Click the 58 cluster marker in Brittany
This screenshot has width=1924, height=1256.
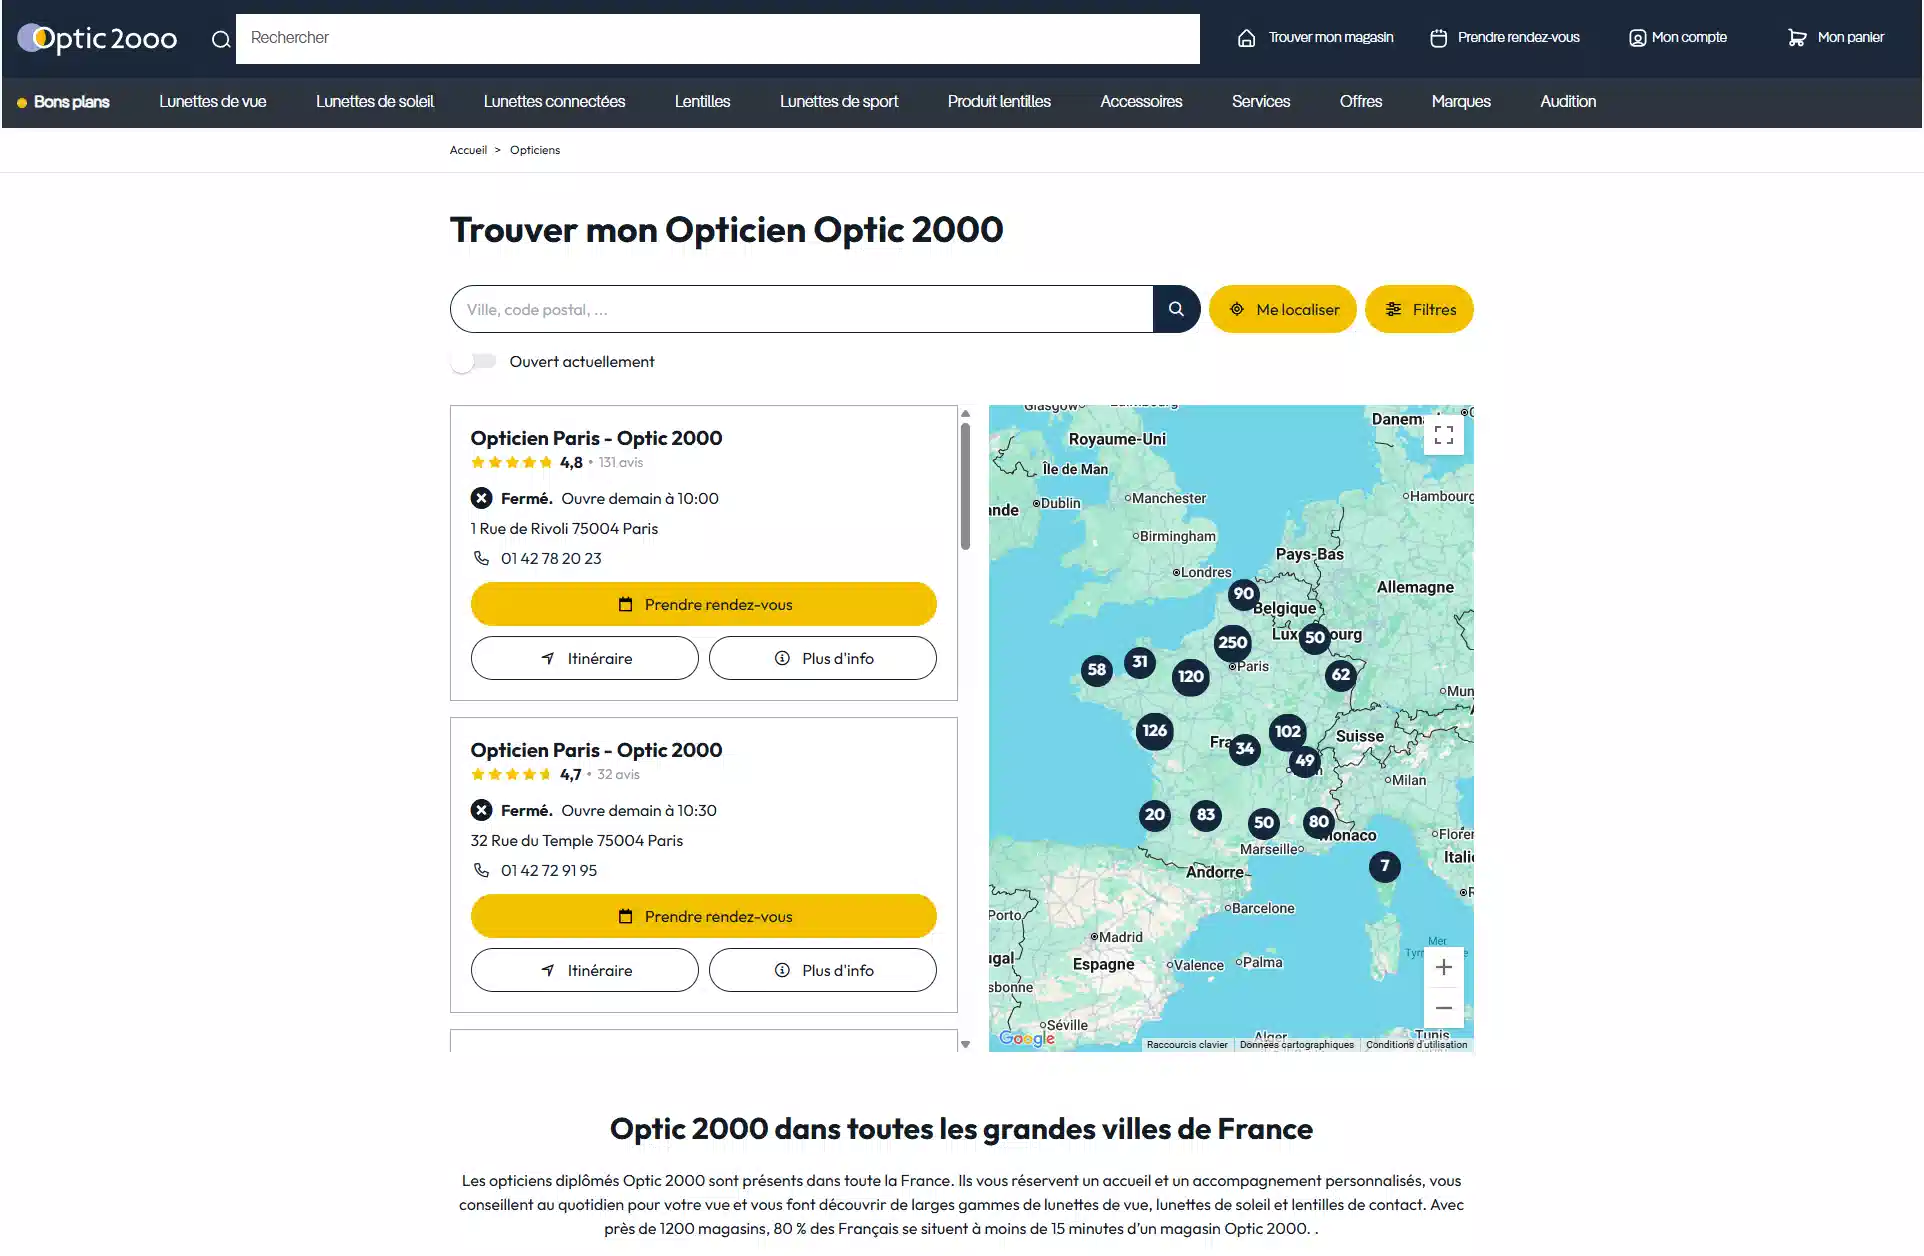[x=1097, y=670]
